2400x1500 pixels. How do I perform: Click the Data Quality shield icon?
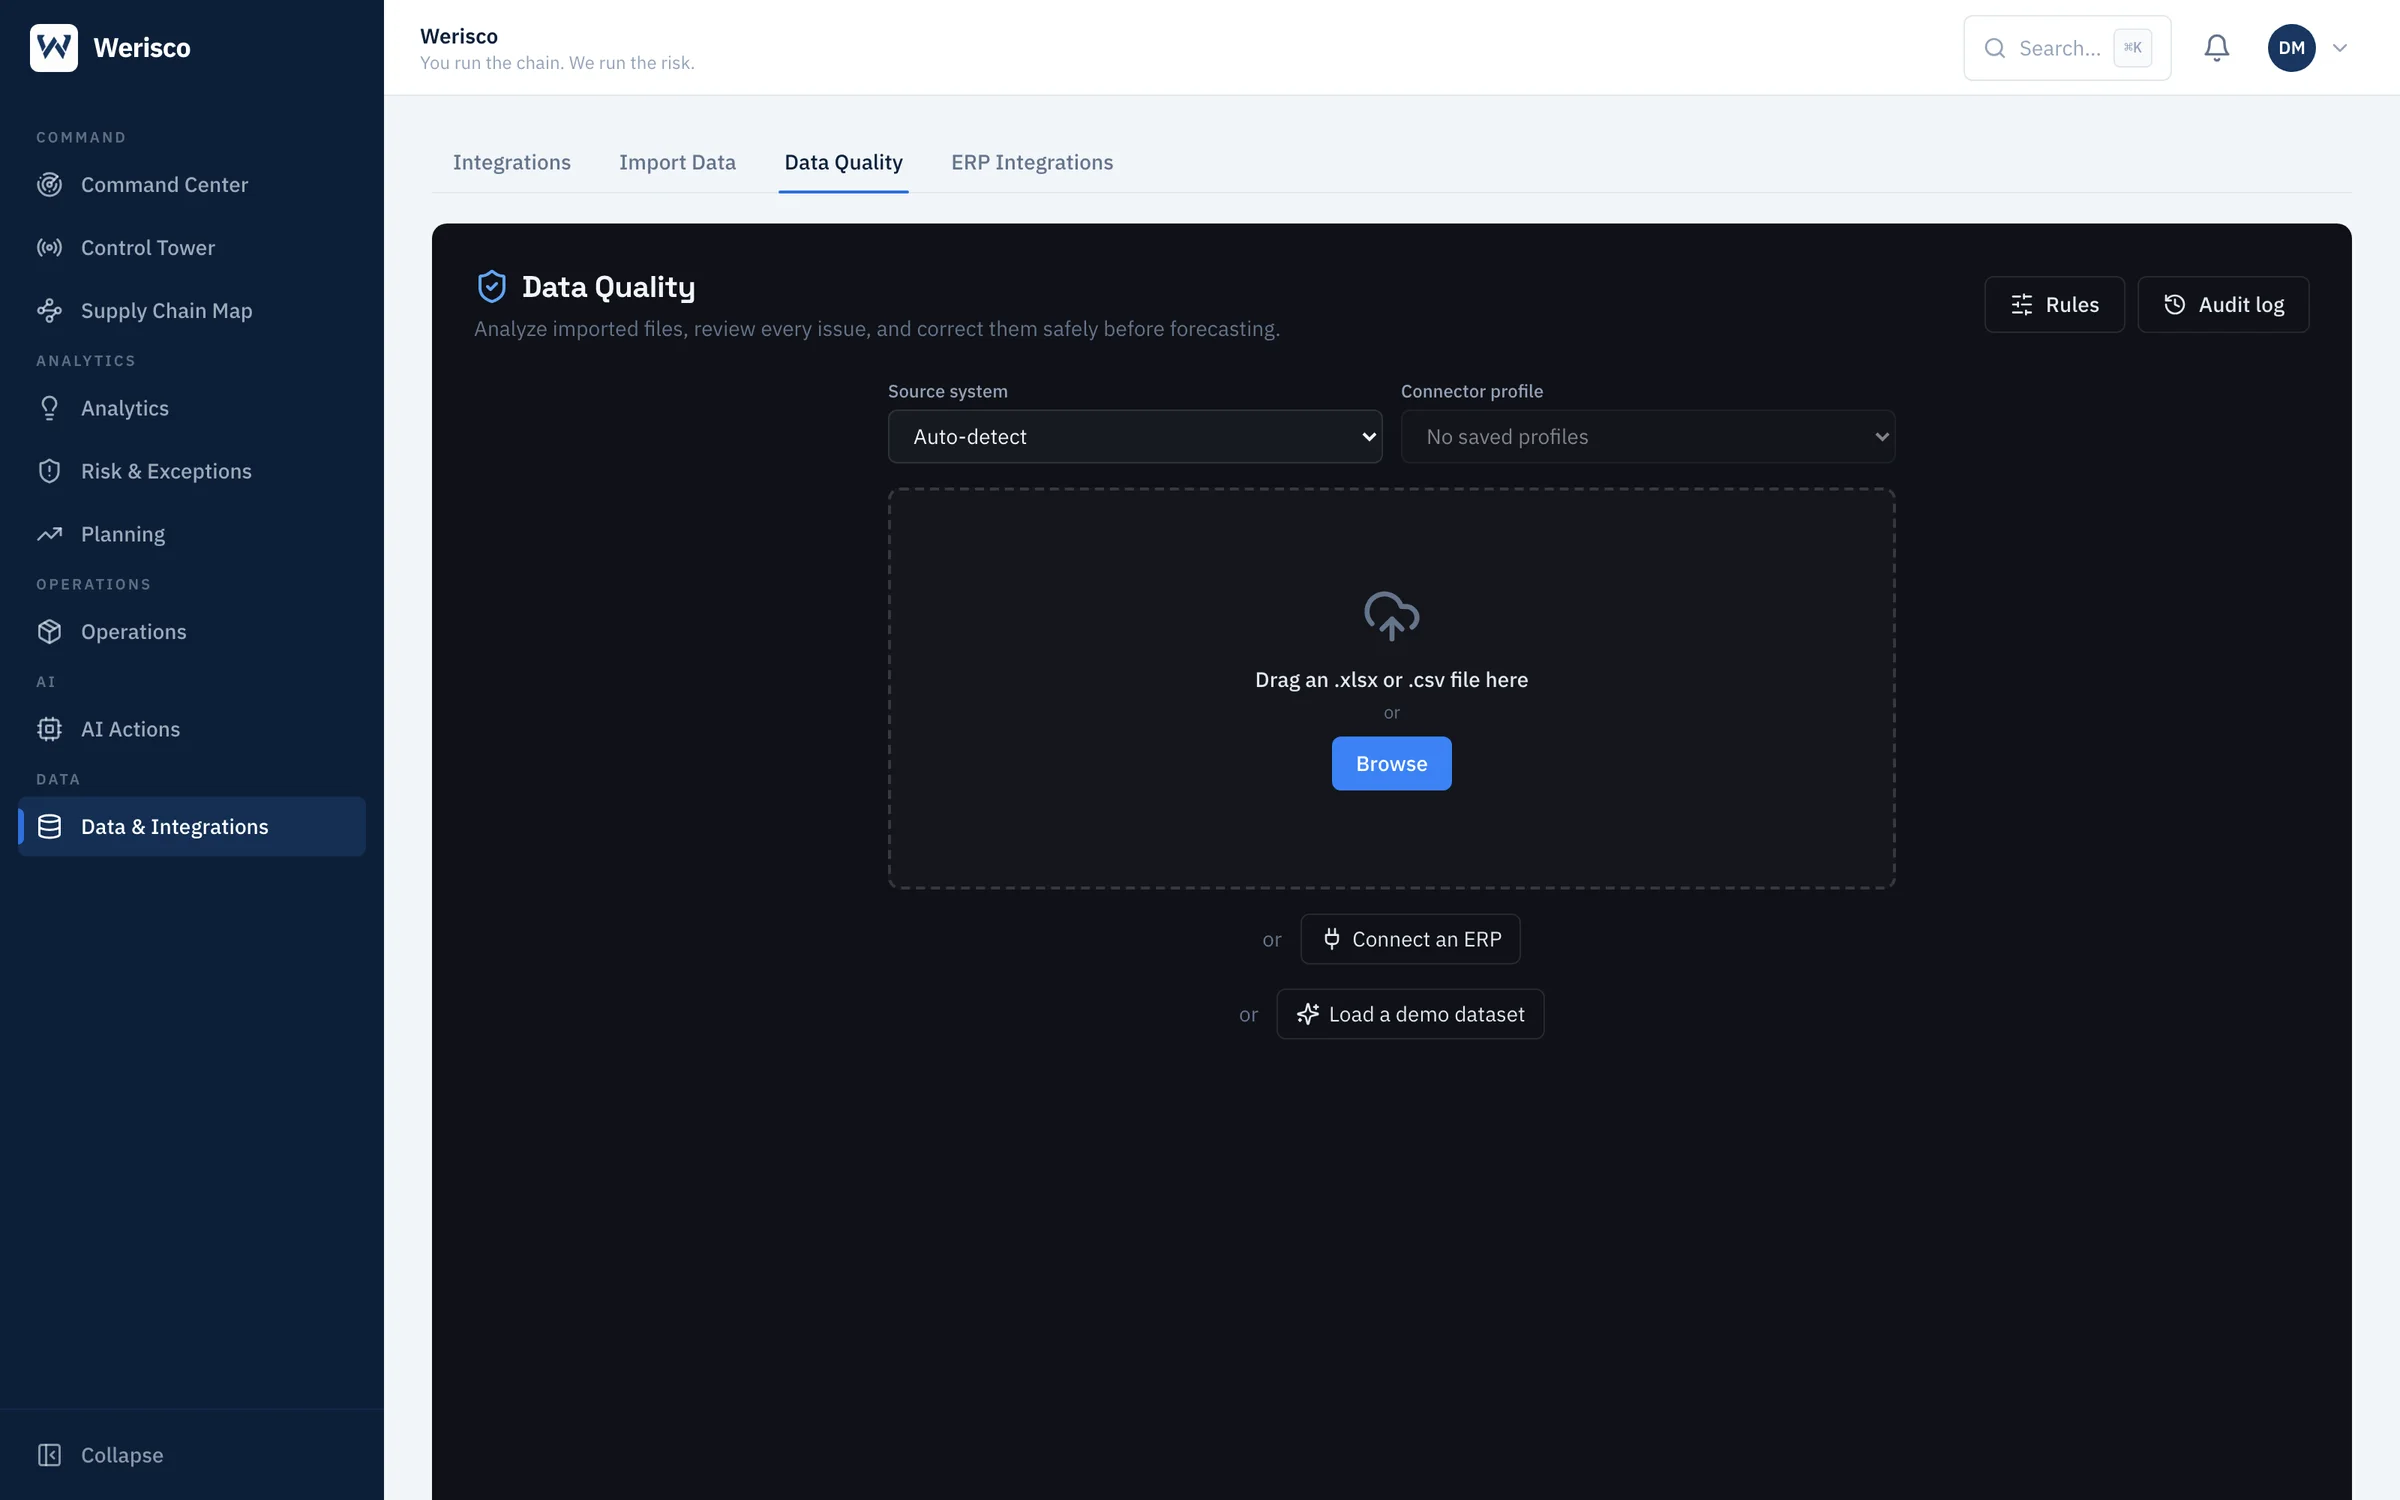coord(491,287)
